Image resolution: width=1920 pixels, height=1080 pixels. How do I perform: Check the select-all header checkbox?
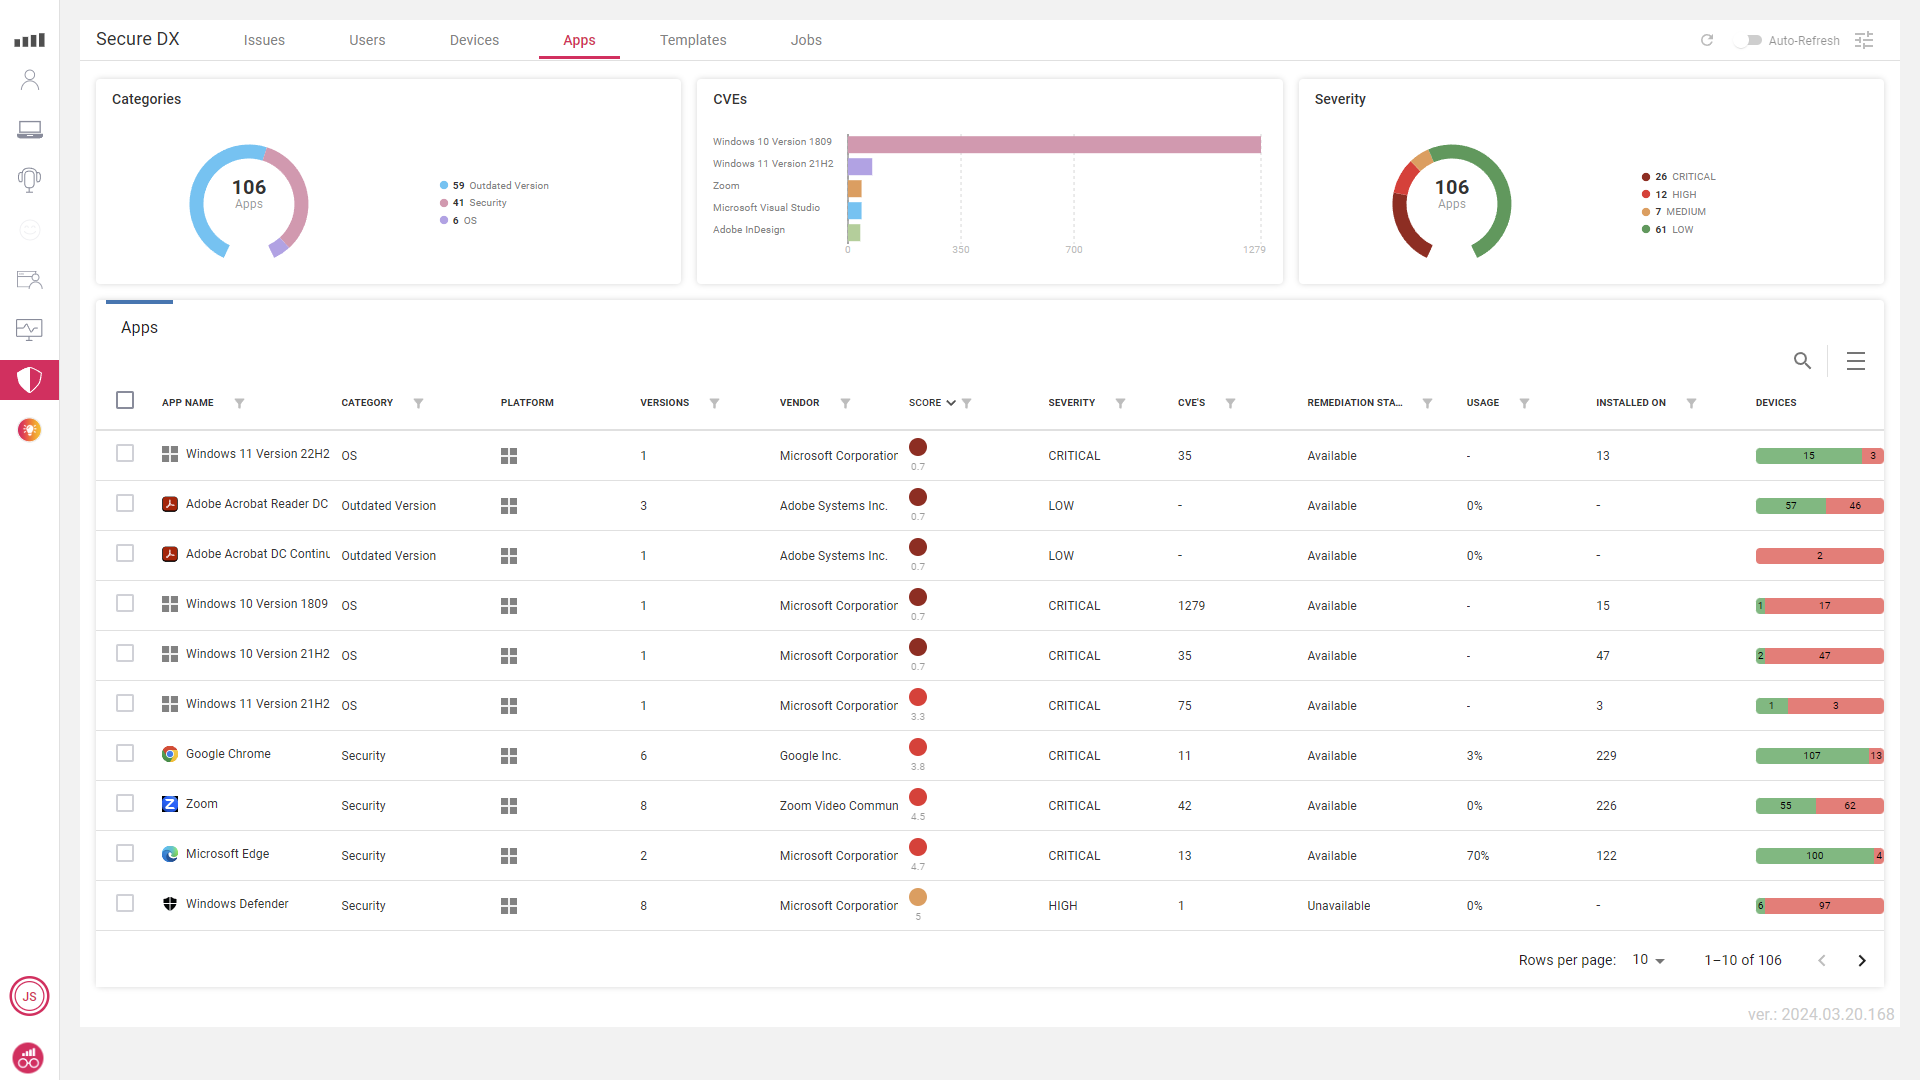pos(125,400)
